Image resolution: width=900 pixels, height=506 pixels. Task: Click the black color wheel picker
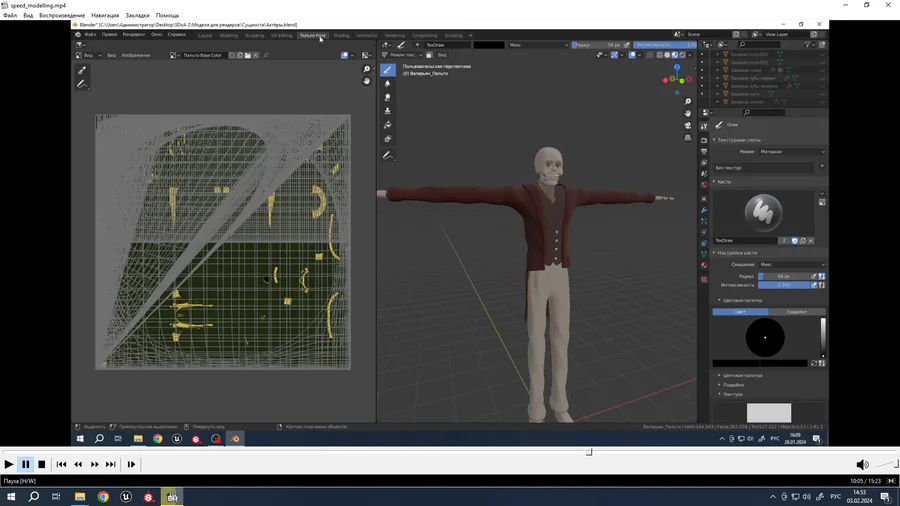coord(765,338)
